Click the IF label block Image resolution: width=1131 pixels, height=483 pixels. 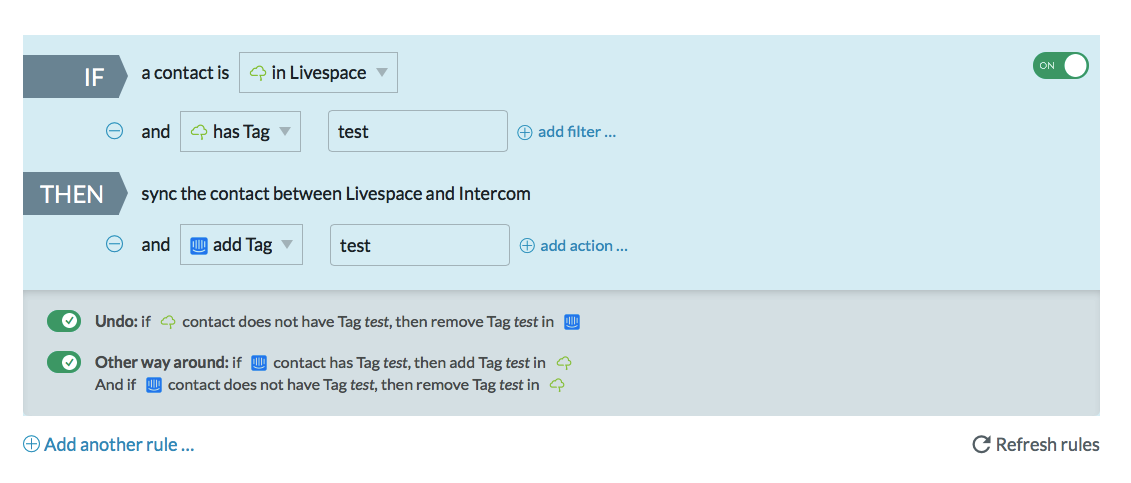click(75, 76)
